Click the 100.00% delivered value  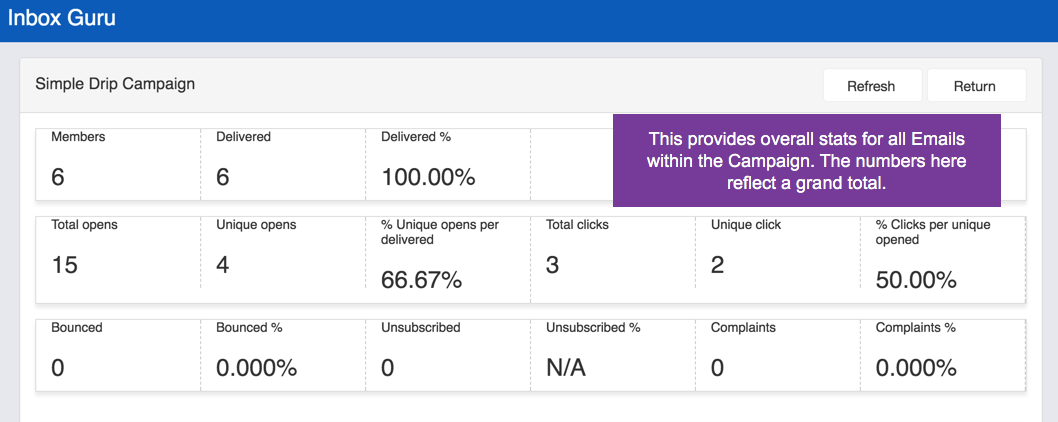(428, 177)
